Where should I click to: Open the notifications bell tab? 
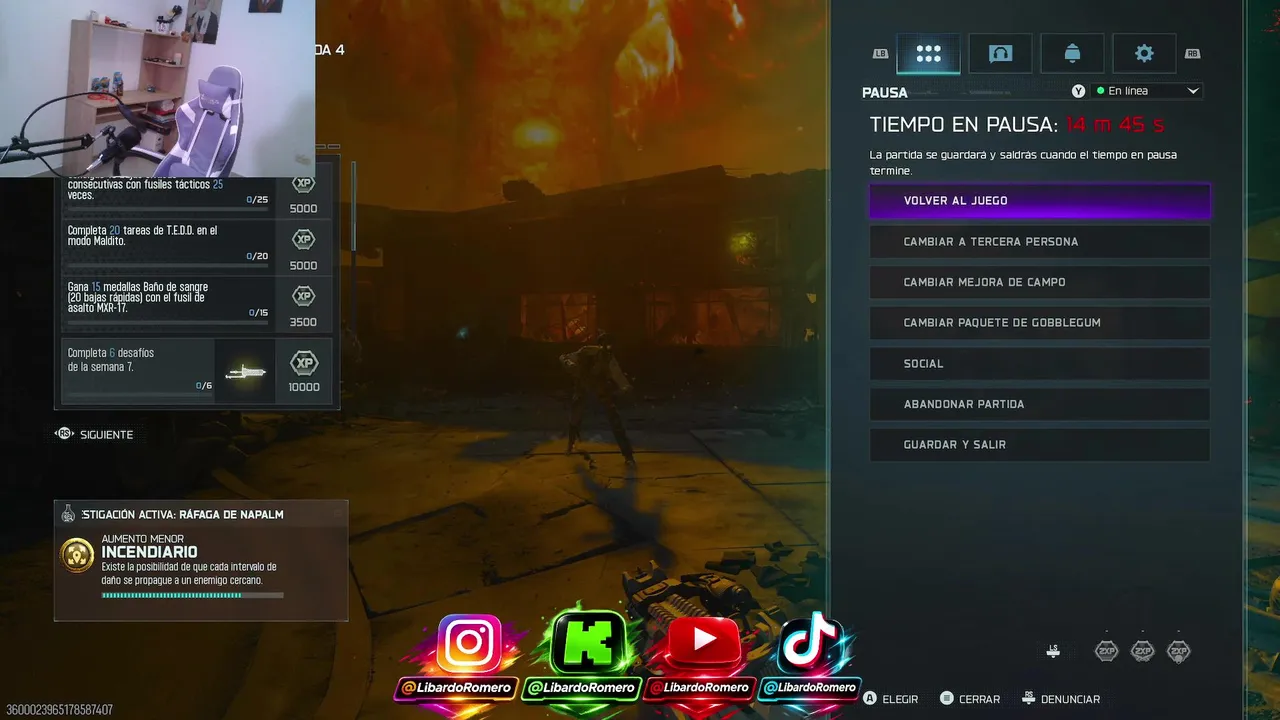pos(1072,54)
